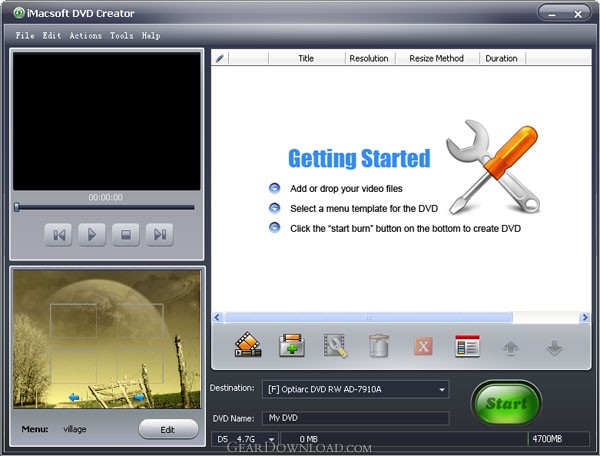The width and height of the screenshot is (600, 456).
Task: Stop the preview playback
Action: point(126,235)
